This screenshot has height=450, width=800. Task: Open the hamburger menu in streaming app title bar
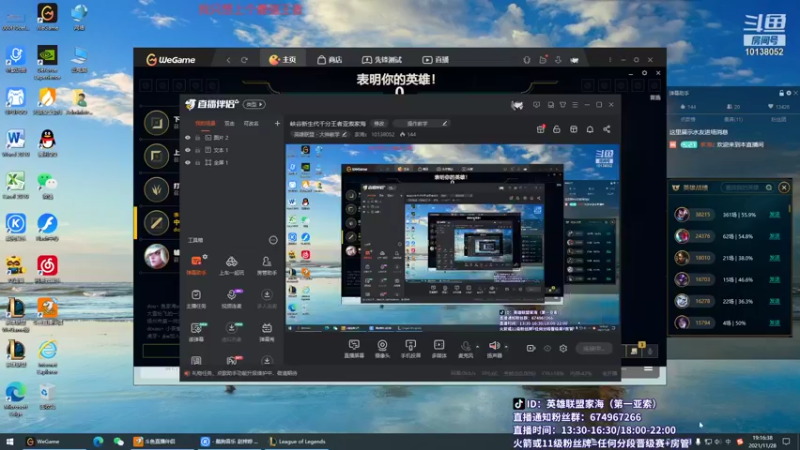575,105
